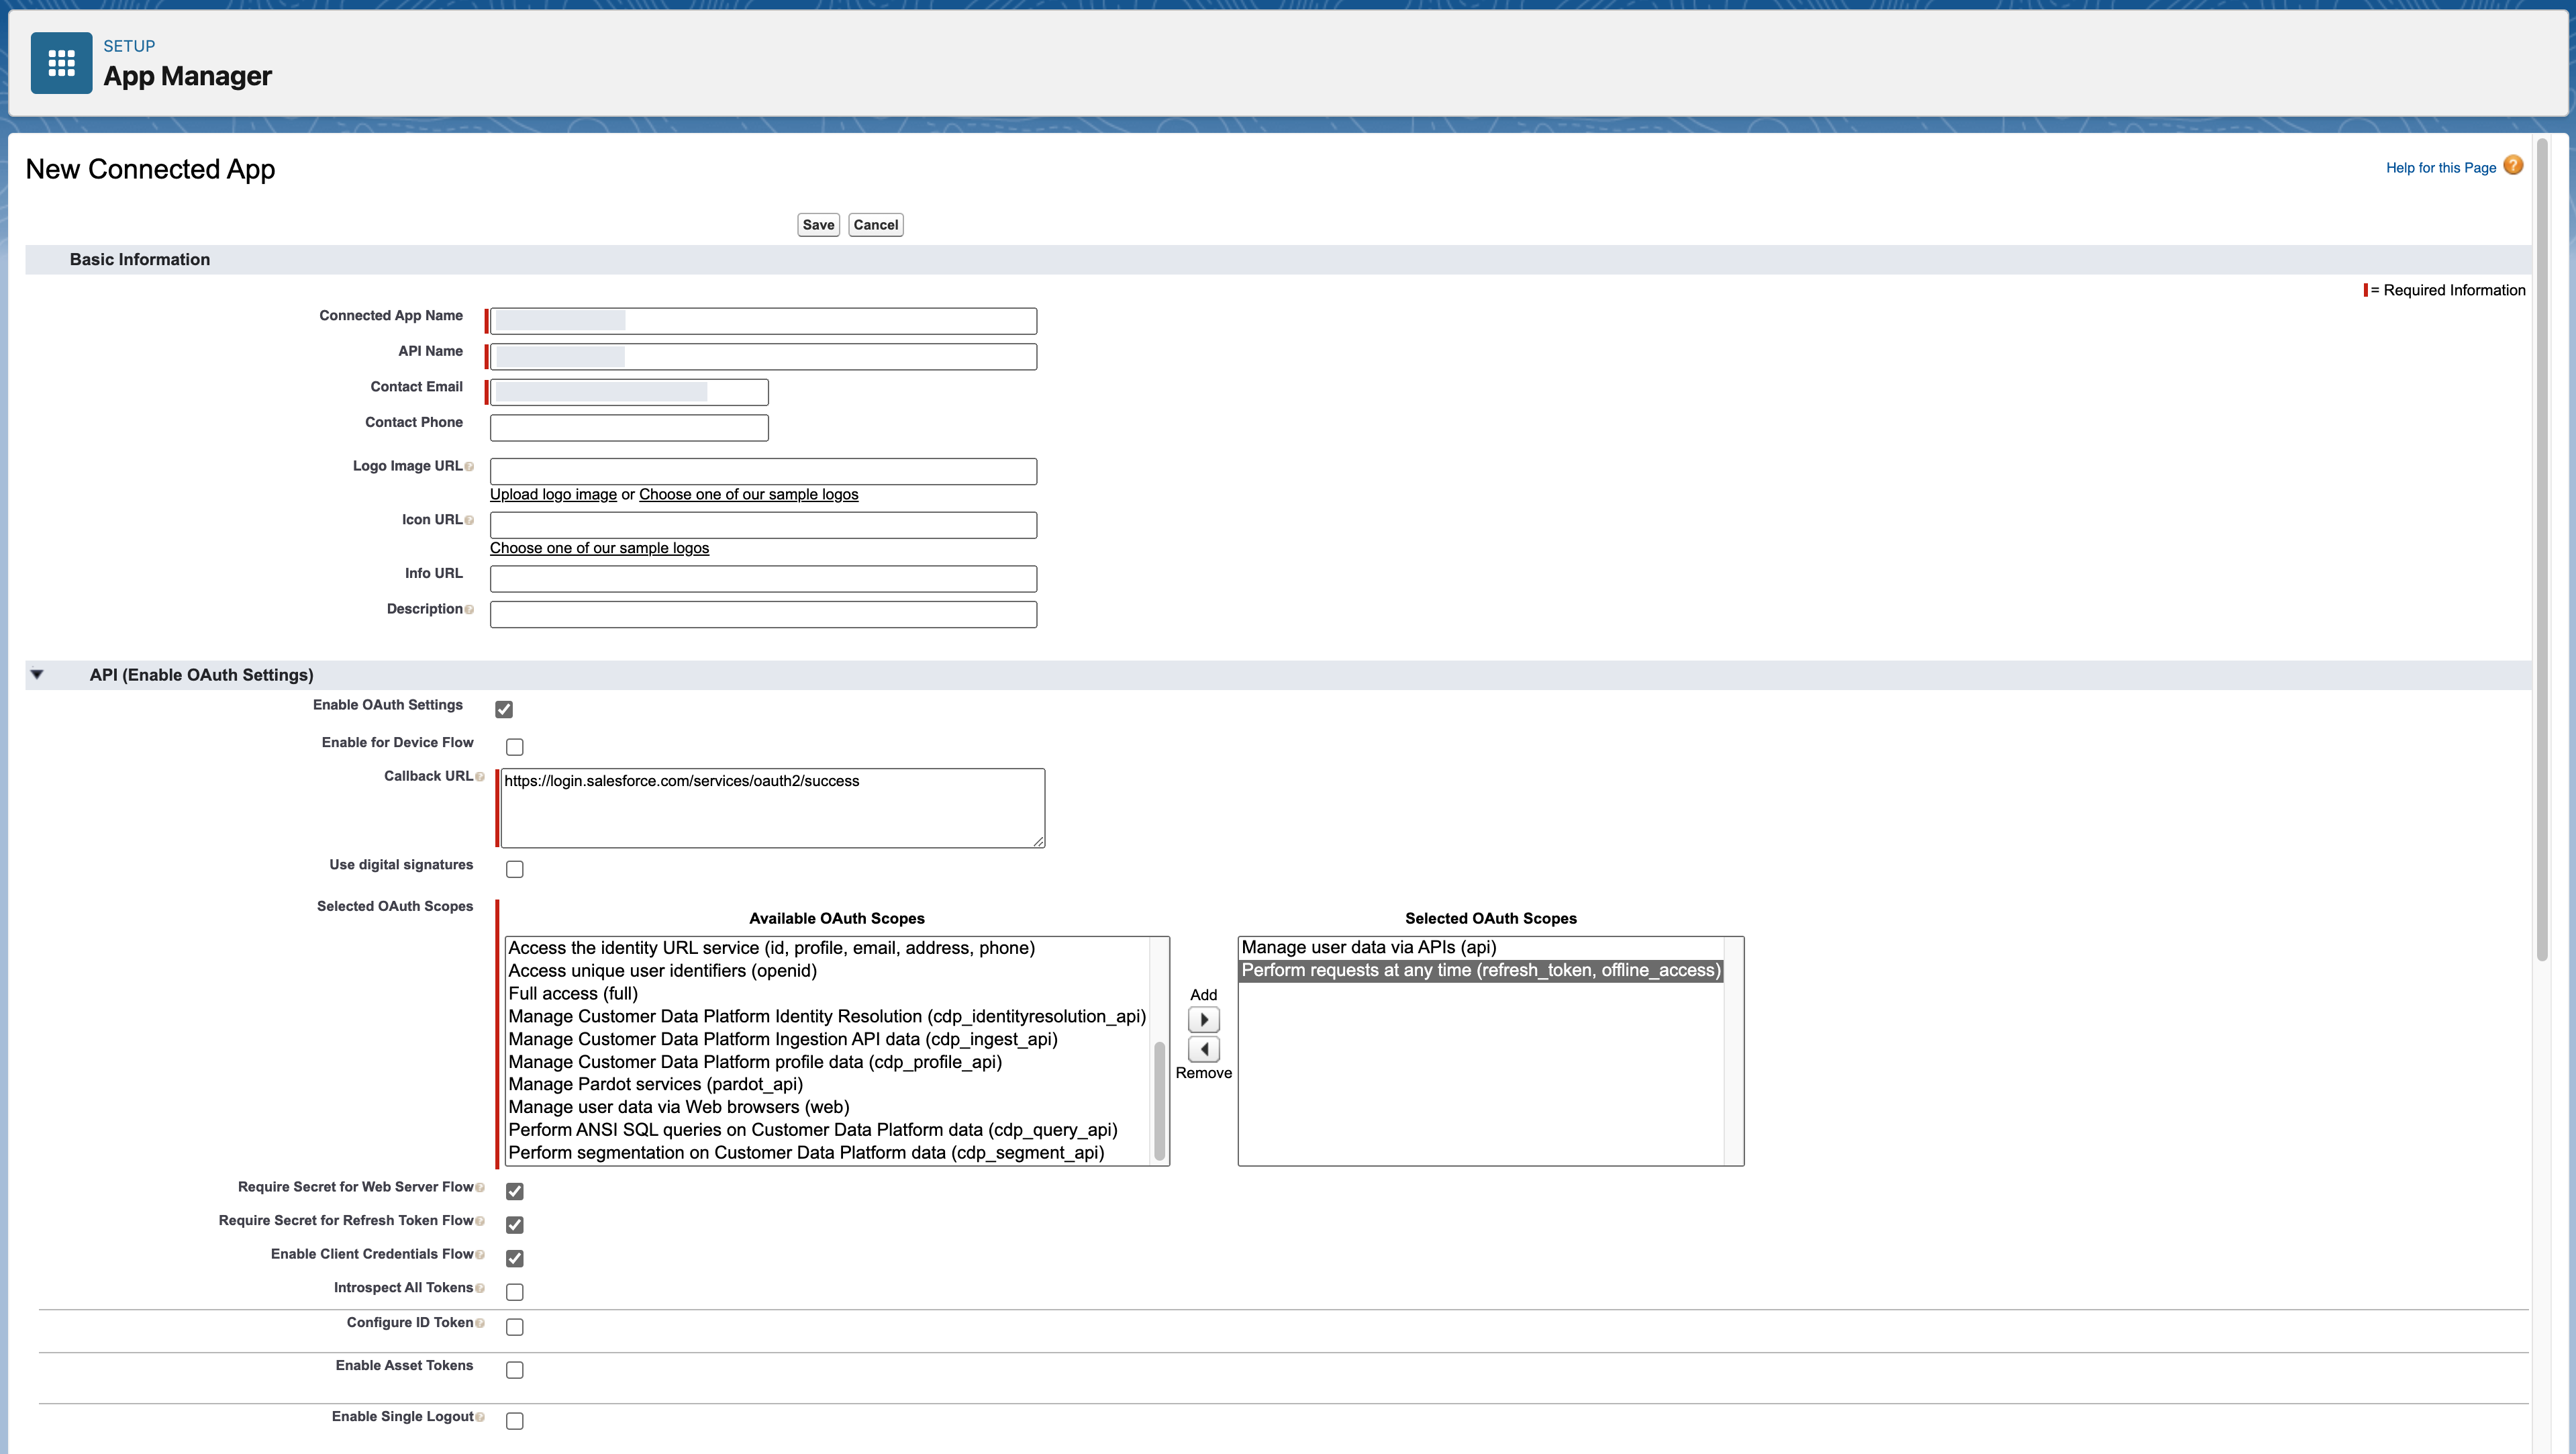Click the App Manager grid icon
Screen dimensions: 2576x1454
[61, 63]
